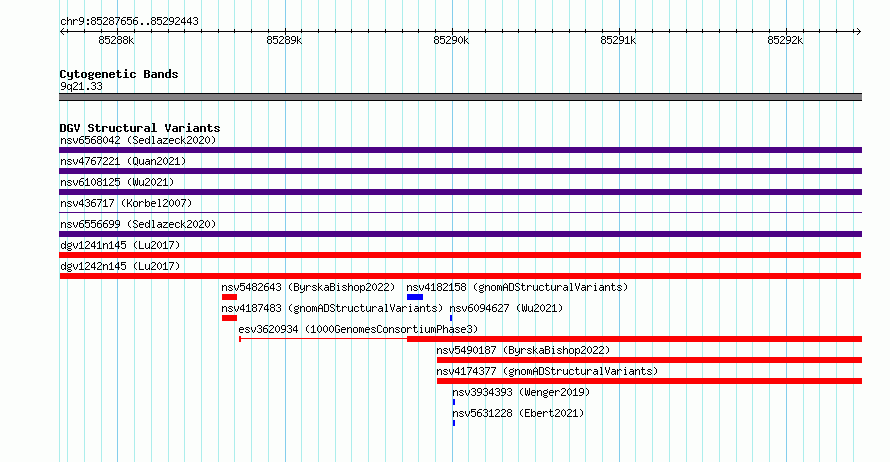Viewport: 890px width, 462px height.
Task: Click the thin purple line under nsv436717
Action: coord(460,213)
